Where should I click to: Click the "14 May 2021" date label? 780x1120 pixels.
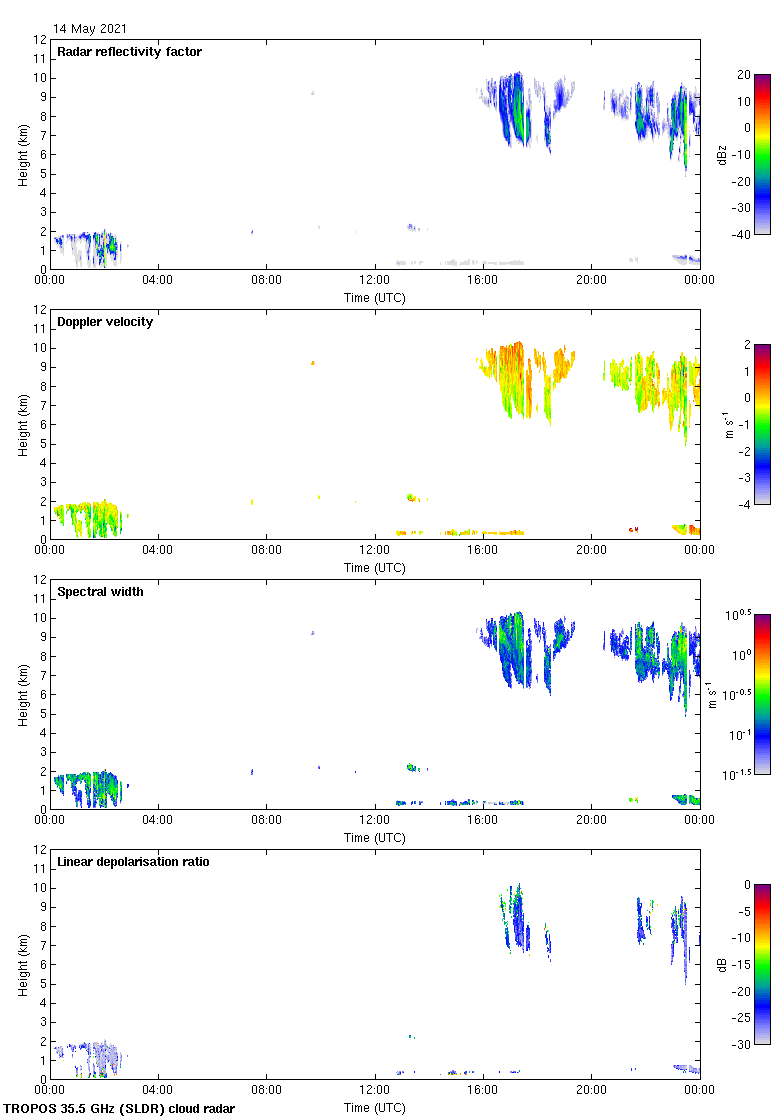tap(90, 29)
